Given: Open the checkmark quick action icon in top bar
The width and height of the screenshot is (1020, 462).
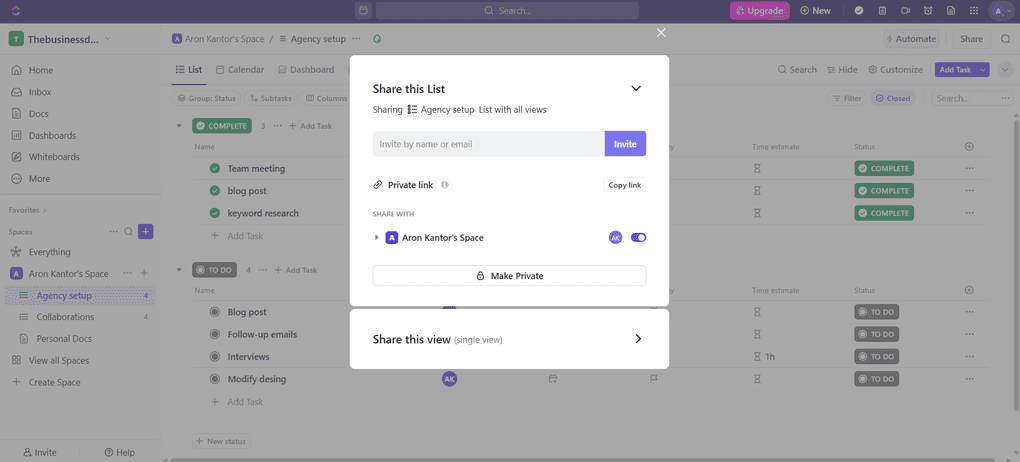Looking at the screenshot, I should 859,10.
